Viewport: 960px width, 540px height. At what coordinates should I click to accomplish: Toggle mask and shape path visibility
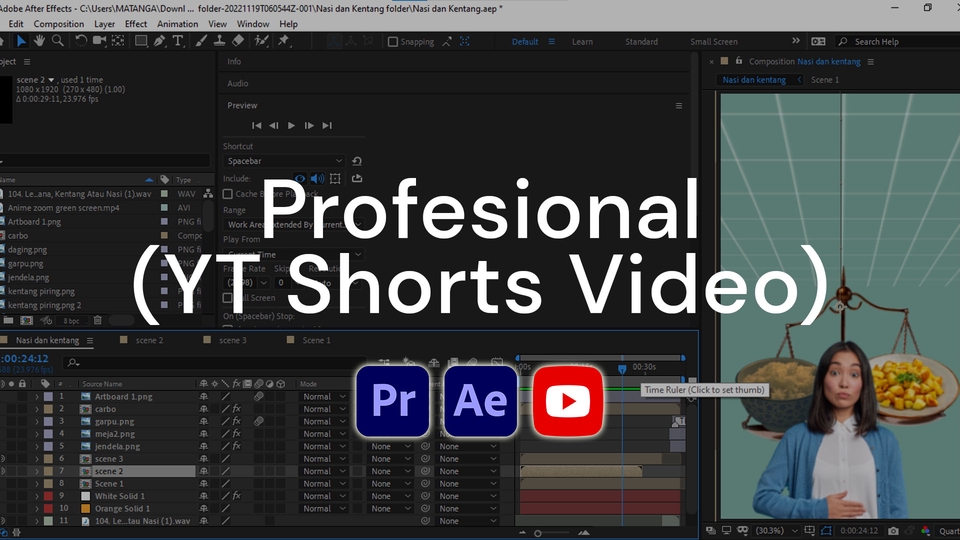click(x=827, y=531)
